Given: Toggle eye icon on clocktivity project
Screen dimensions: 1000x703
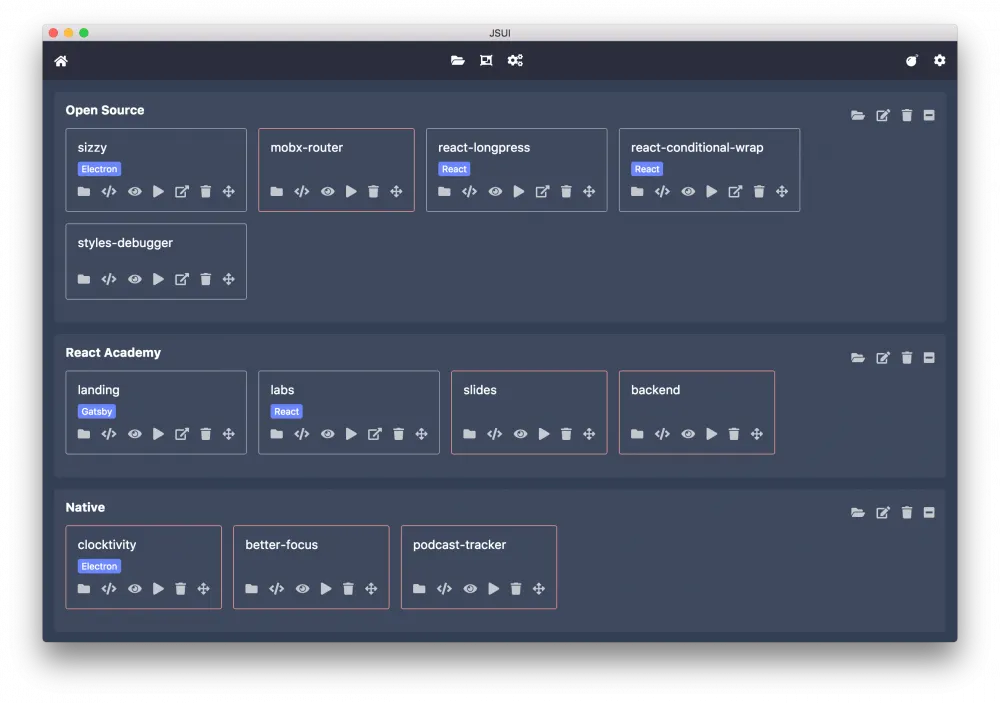Looking at the screenshot, I should (x=134, y=589).
